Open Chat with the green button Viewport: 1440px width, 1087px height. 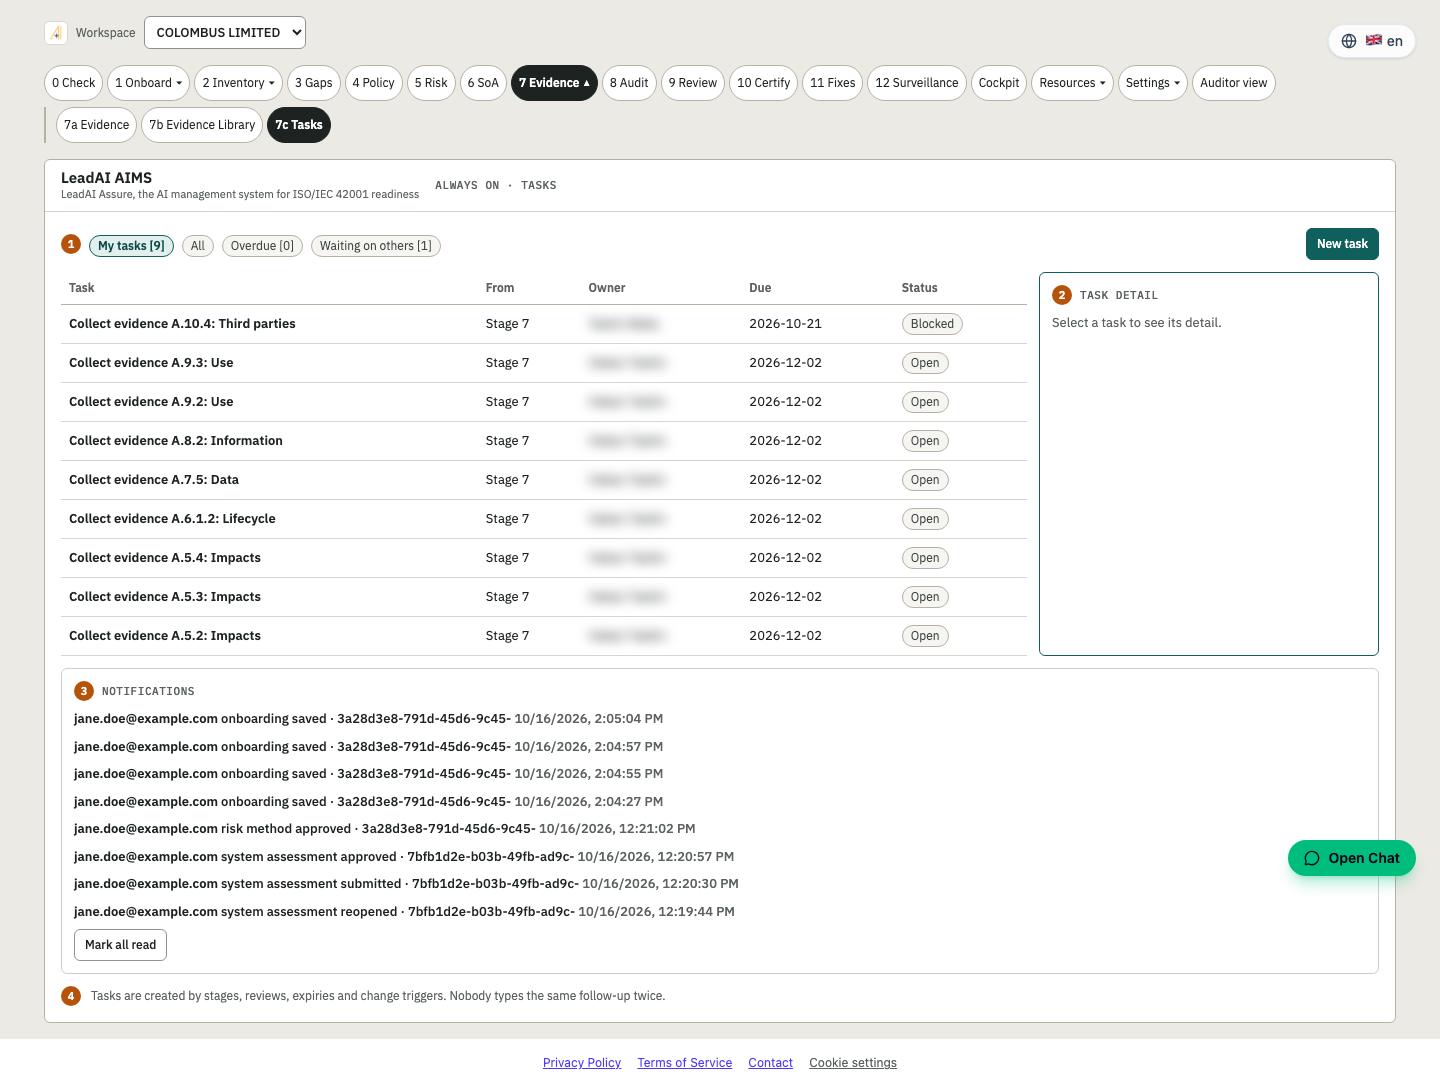point(1352,858)
